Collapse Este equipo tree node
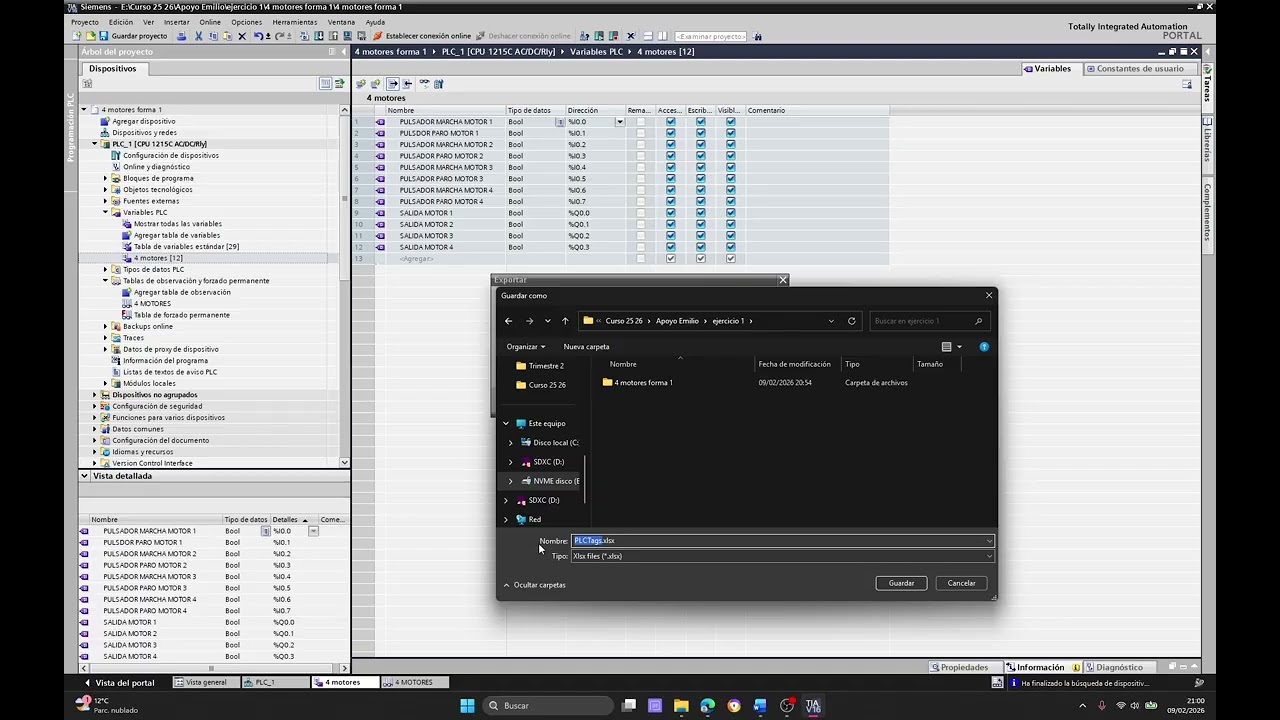1280x720 pixels. pos(506,423)
